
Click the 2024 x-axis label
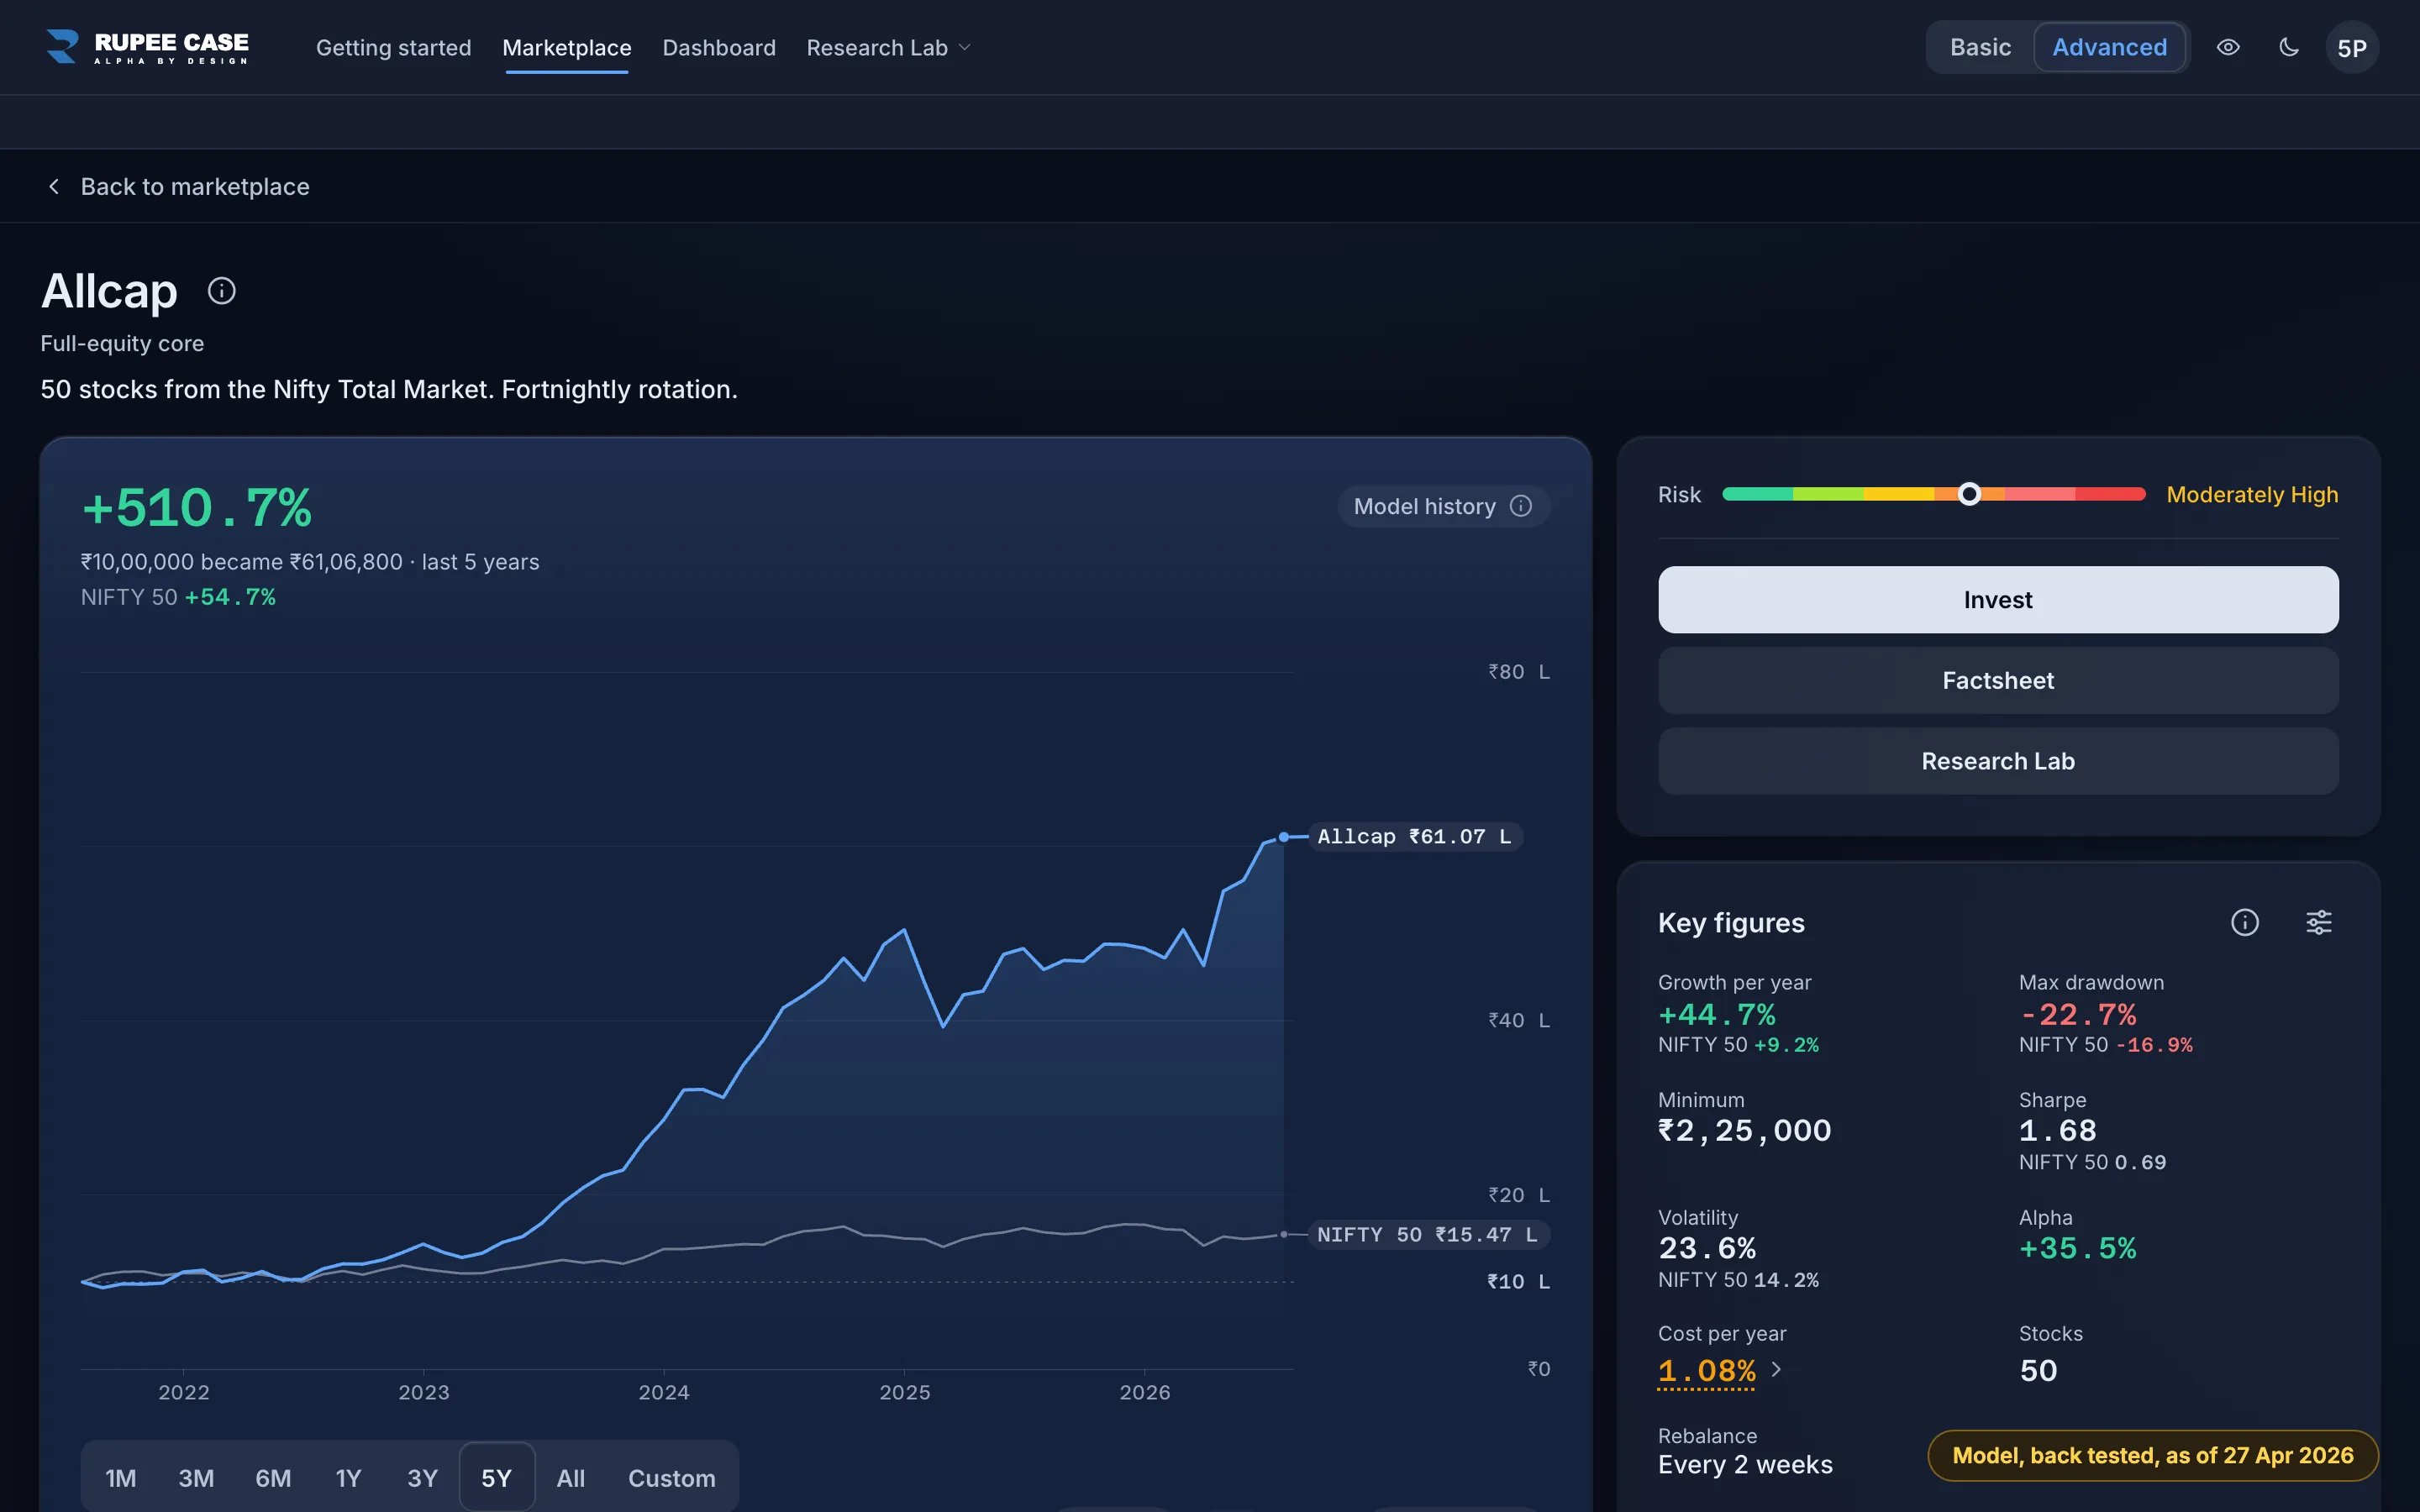point(664,1392)
